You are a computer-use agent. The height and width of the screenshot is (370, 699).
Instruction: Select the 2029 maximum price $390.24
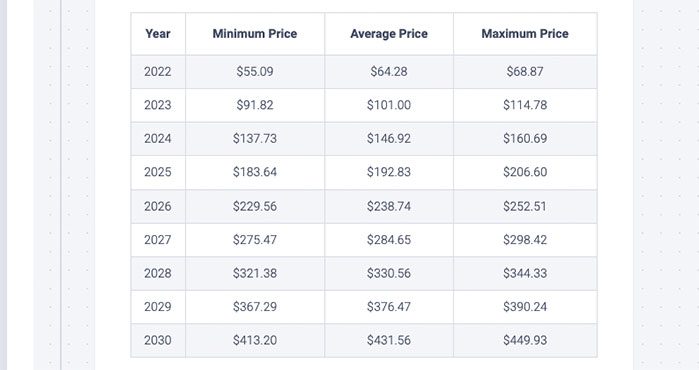point(525,307)
